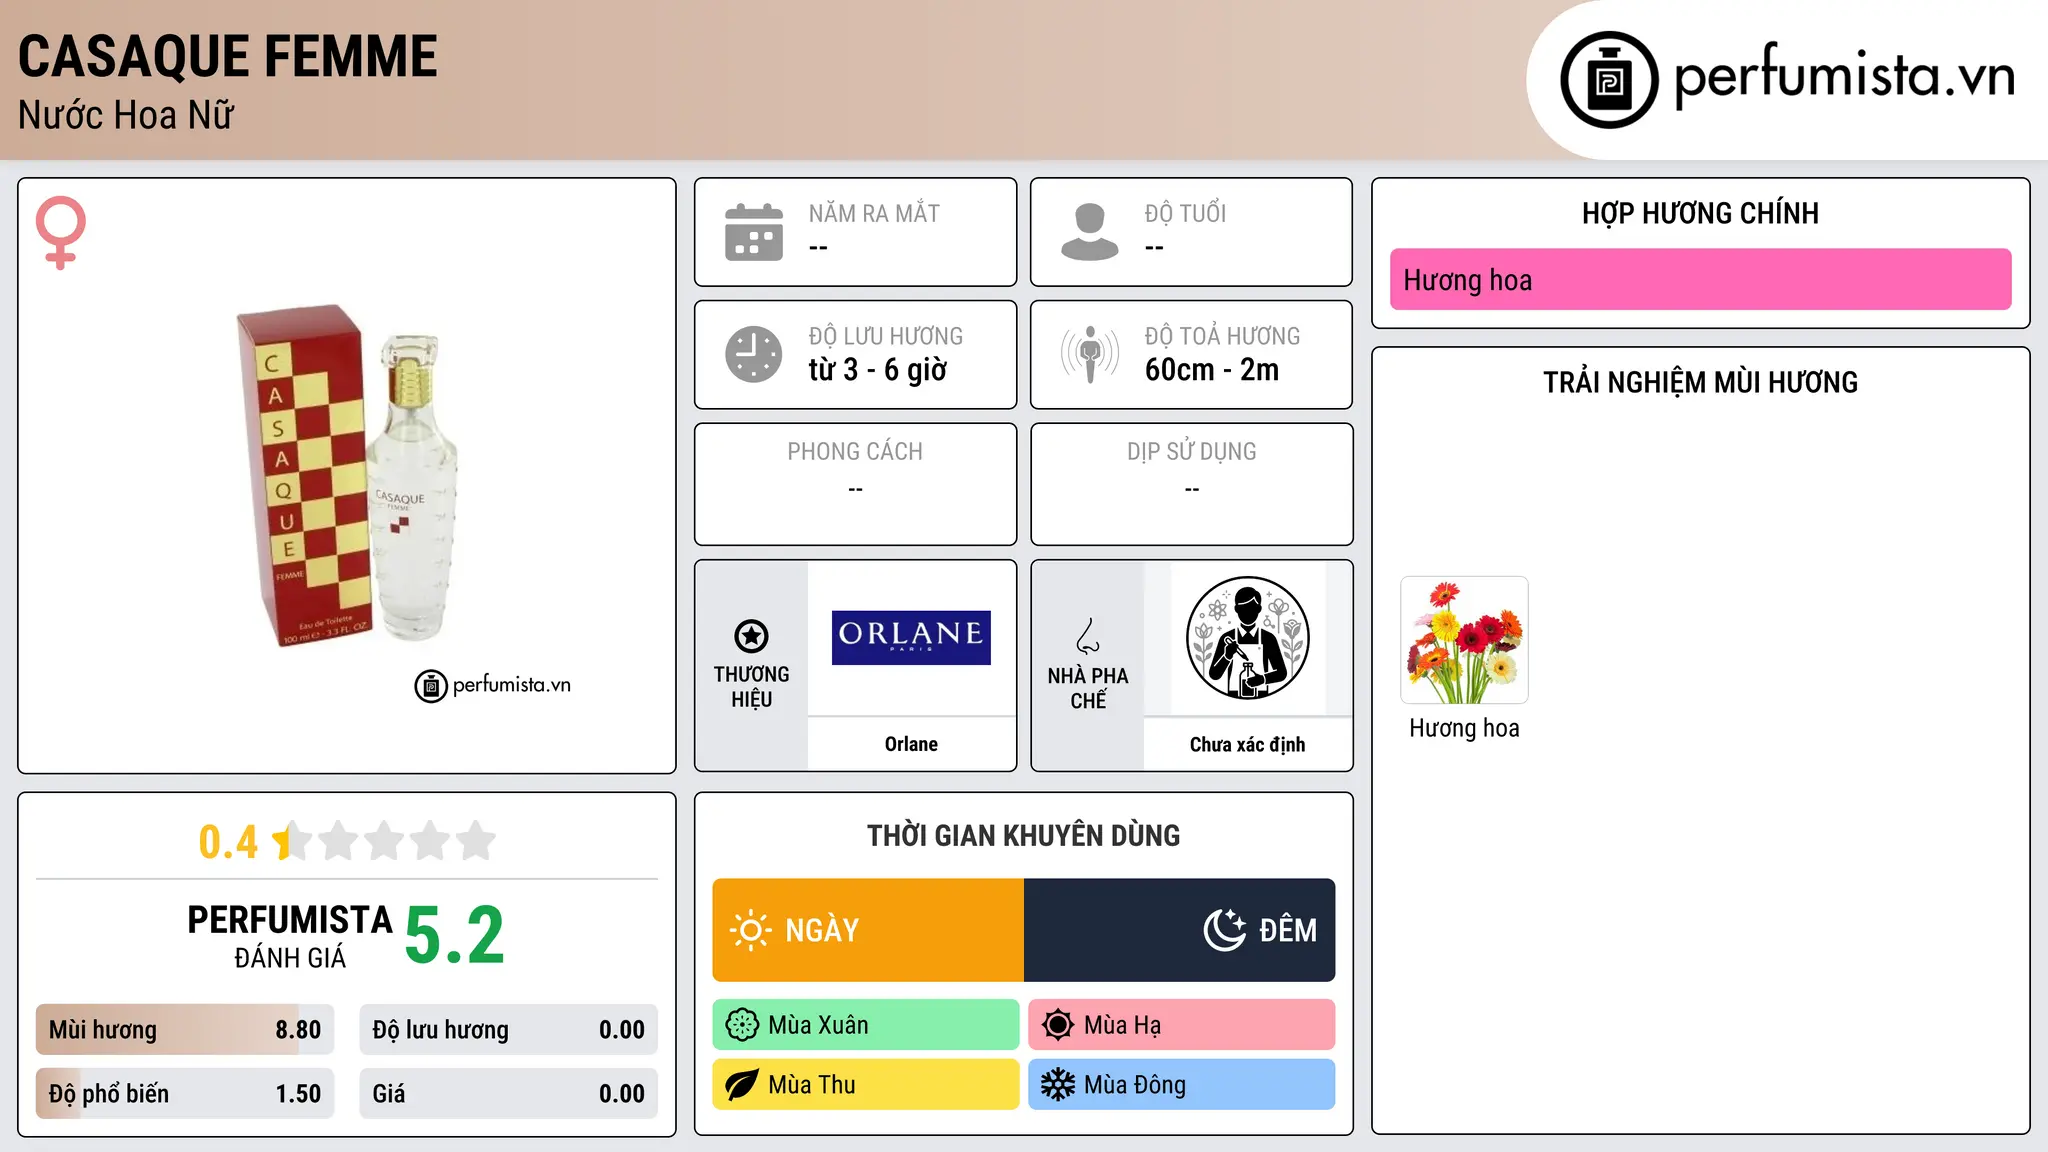Select the Ngày daytime segment
The width and height of the screenshot is (2048, 1152).
point(868,930)
